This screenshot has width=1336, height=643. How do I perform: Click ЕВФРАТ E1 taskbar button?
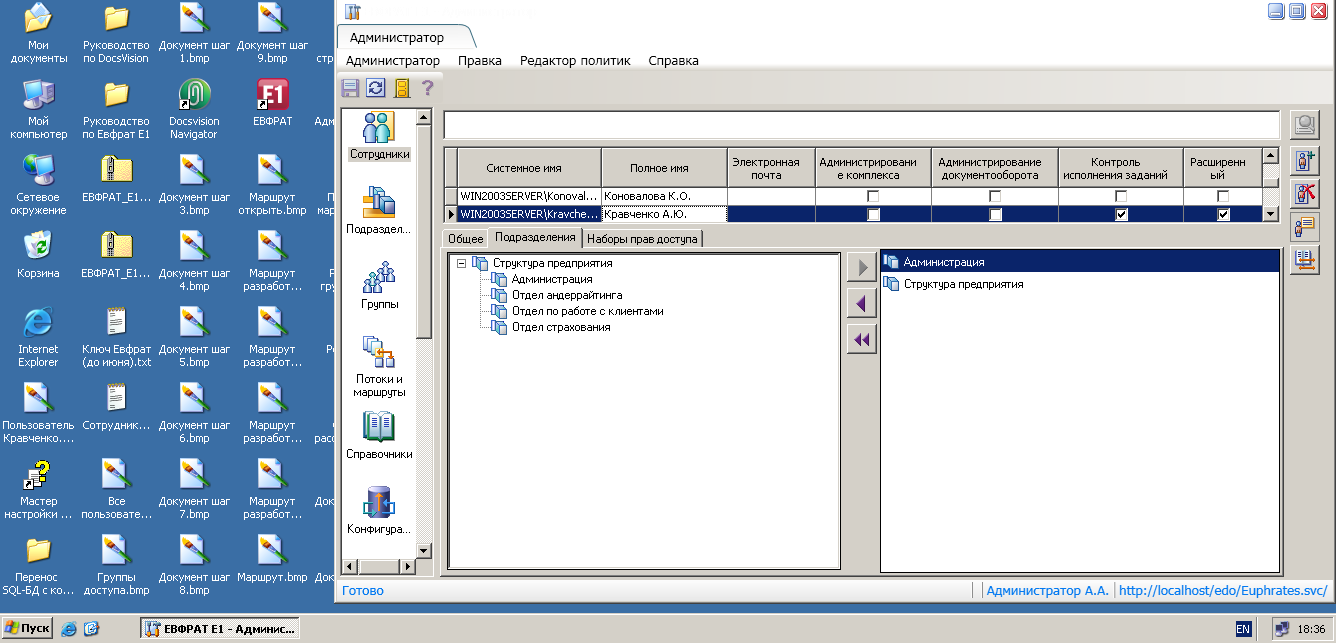coord(219,629)
